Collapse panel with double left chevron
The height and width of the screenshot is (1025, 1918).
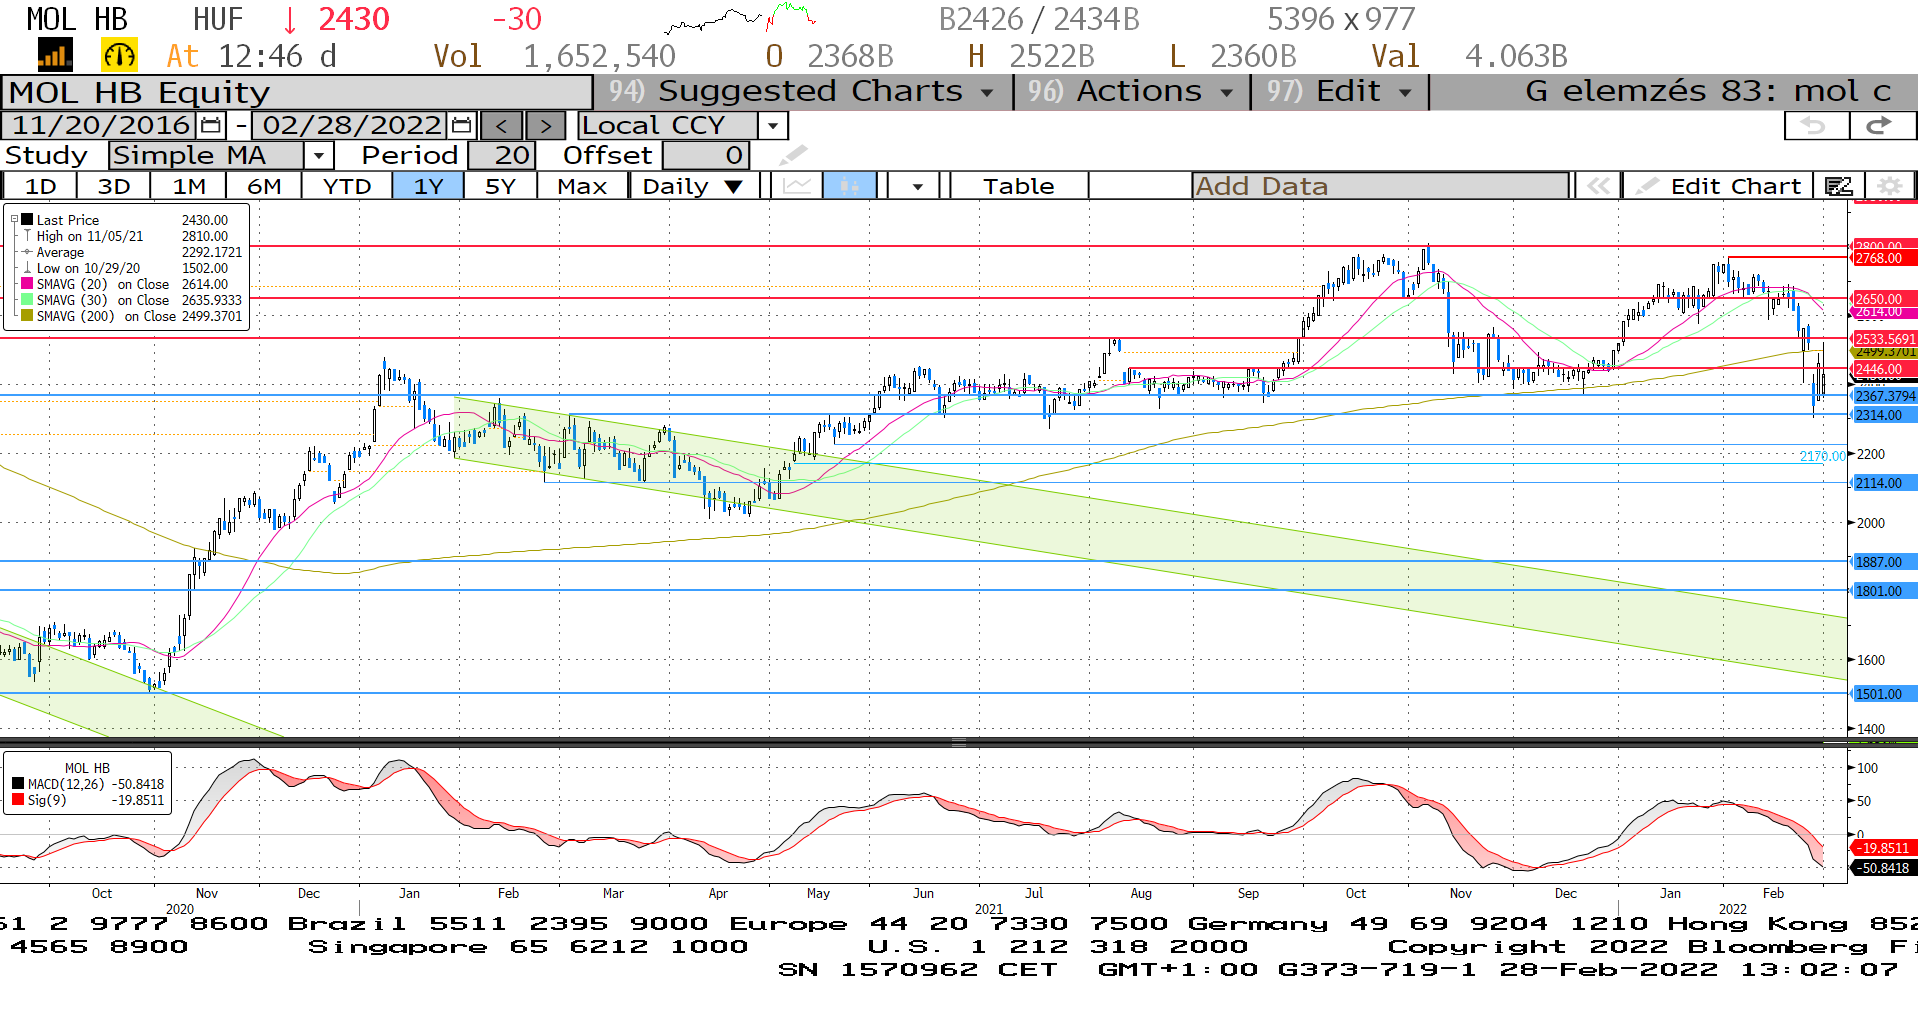(x=1597, y=186)
